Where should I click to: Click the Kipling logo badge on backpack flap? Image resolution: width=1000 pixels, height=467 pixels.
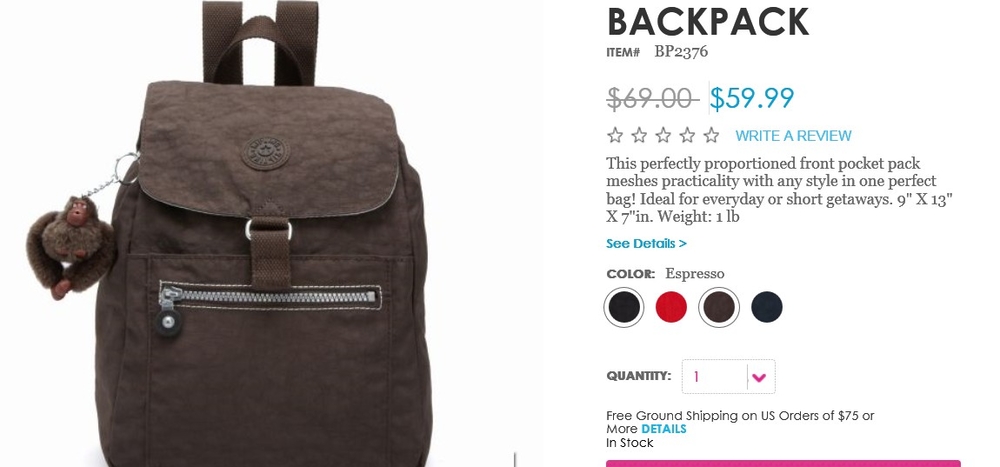pyautogui.click(x=265, y=152)
